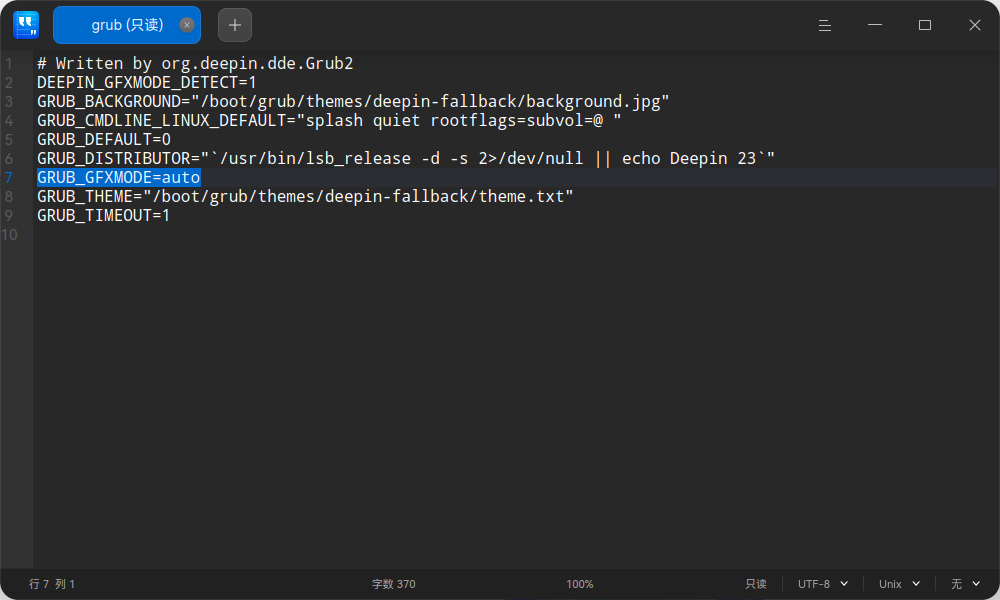
Task: Place cursor in the GRUB_TIMEOUT=1 line
Action: 103,216
